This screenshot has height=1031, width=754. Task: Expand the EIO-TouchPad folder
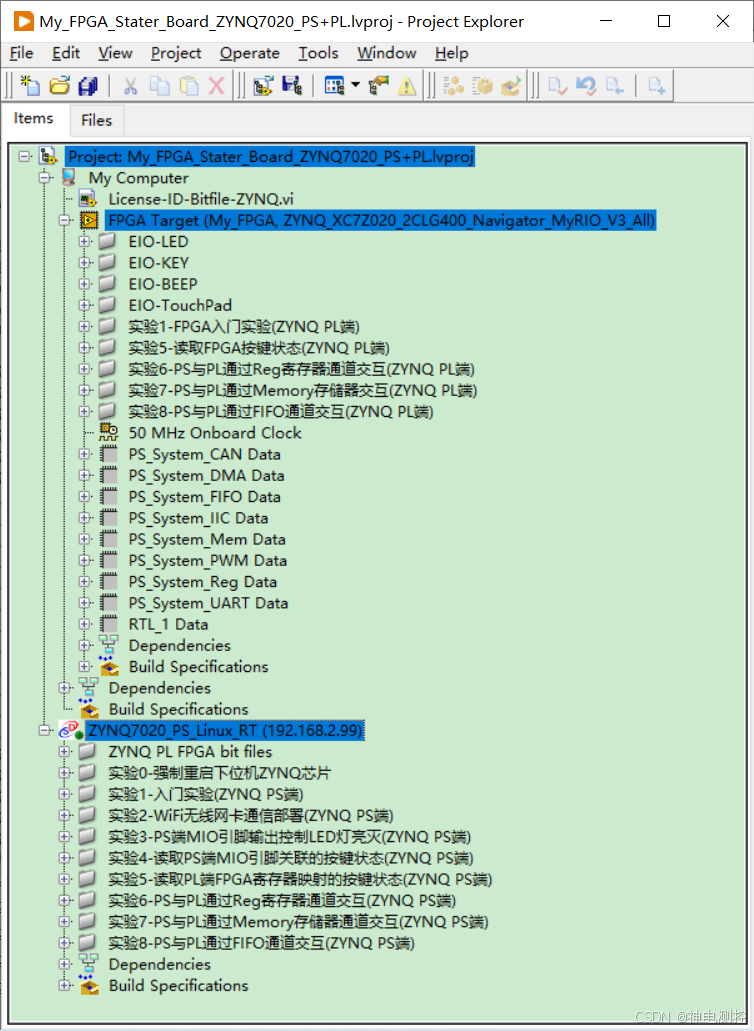pyautogui.click(x=84, y=305)
